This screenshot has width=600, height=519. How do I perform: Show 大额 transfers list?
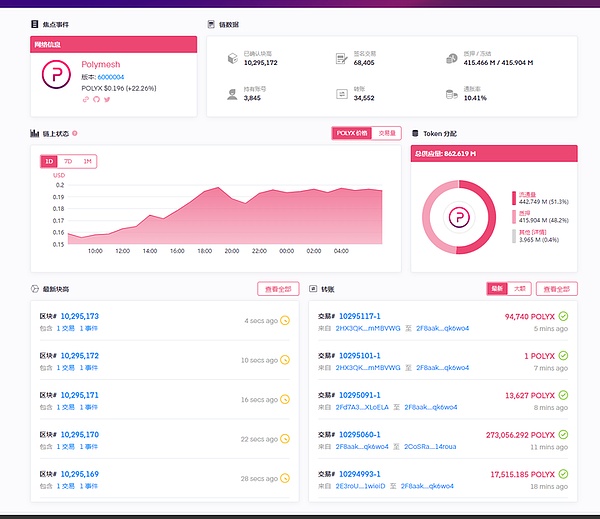pyautogui.click(x=520, y=289)
